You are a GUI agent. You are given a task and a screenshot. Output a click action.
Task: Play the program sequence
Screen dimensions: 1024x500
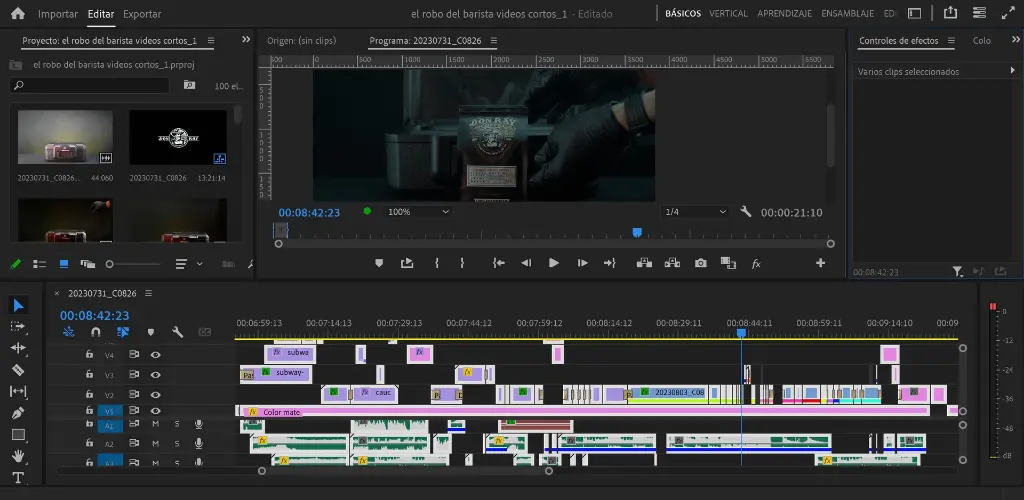554,263
